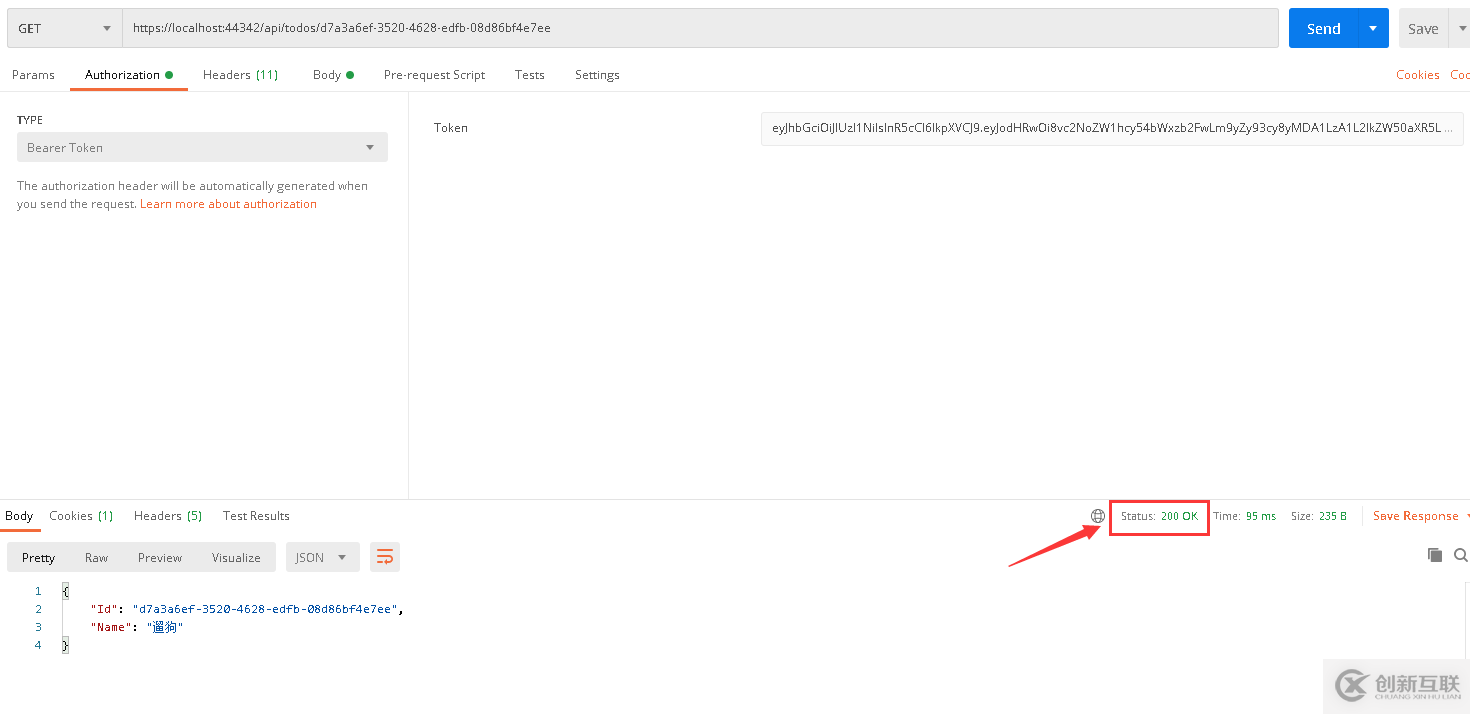Click the TYPE label in Authorization panel
The width and height of the screenshot is (1470, 714).
pos(30,120)
